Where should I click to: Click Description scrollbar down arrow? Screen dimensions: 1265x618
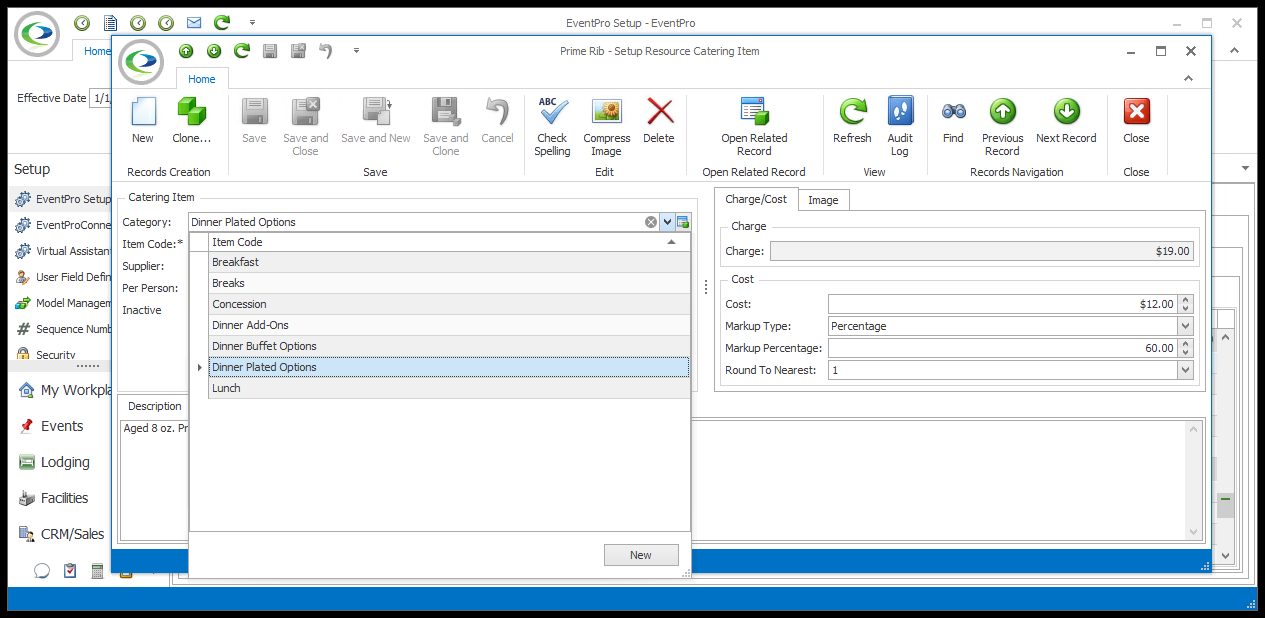tap(1193, 532)
